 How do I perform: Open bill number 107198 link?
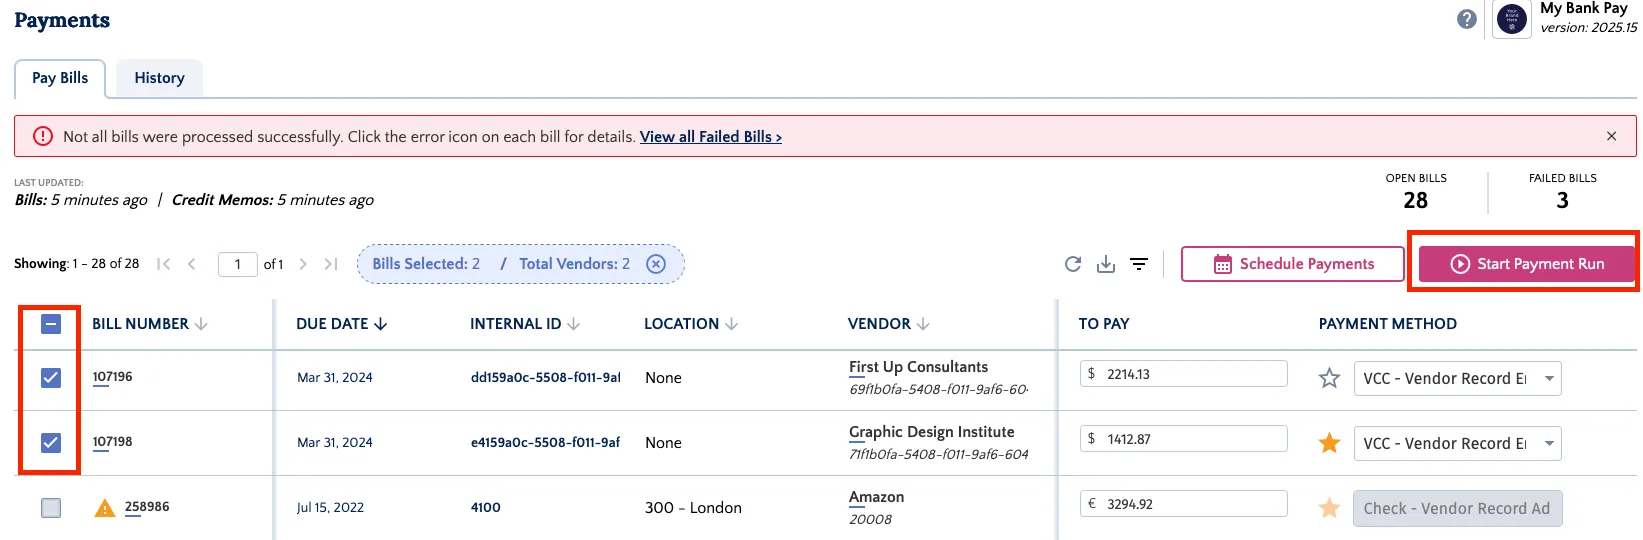pyautogui.click(x=112, y=442)
